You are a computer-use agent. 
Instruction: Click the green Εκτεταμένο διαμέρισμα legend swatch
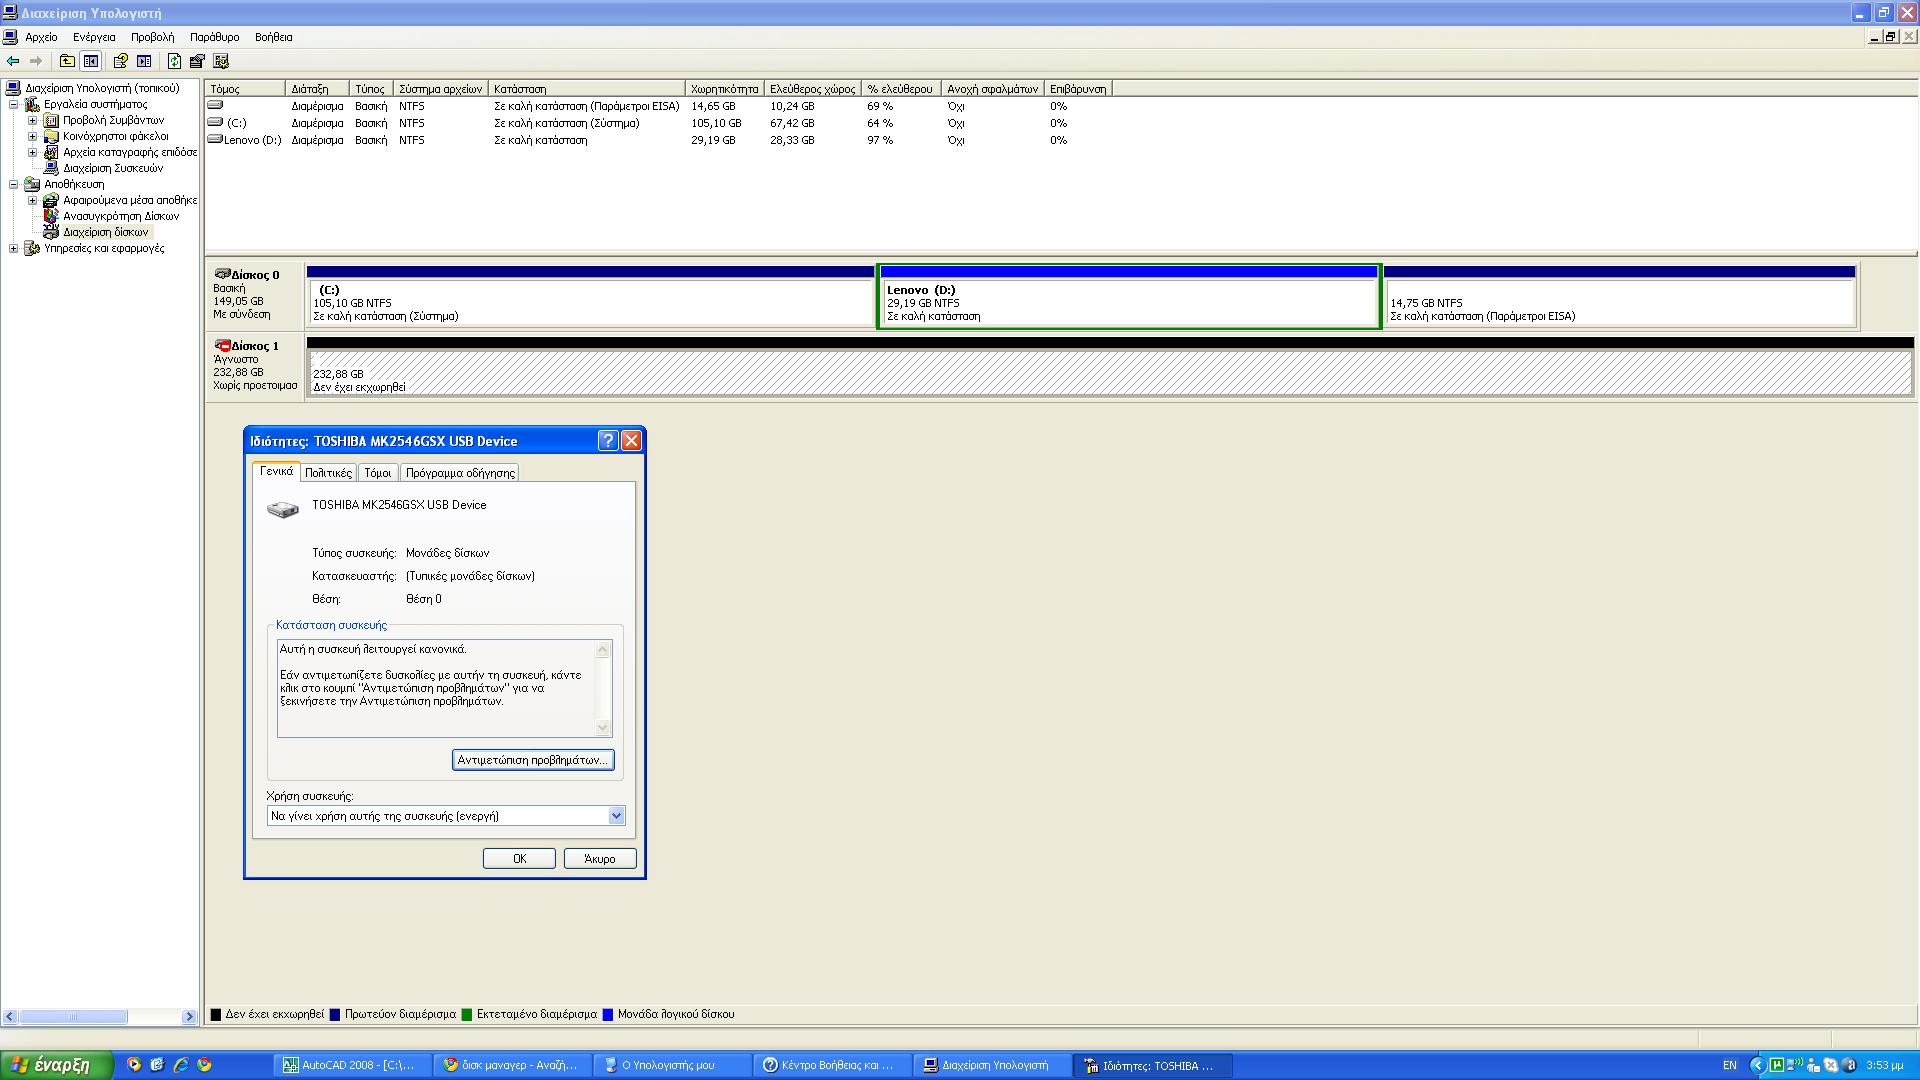click(x=467, y=1014)
